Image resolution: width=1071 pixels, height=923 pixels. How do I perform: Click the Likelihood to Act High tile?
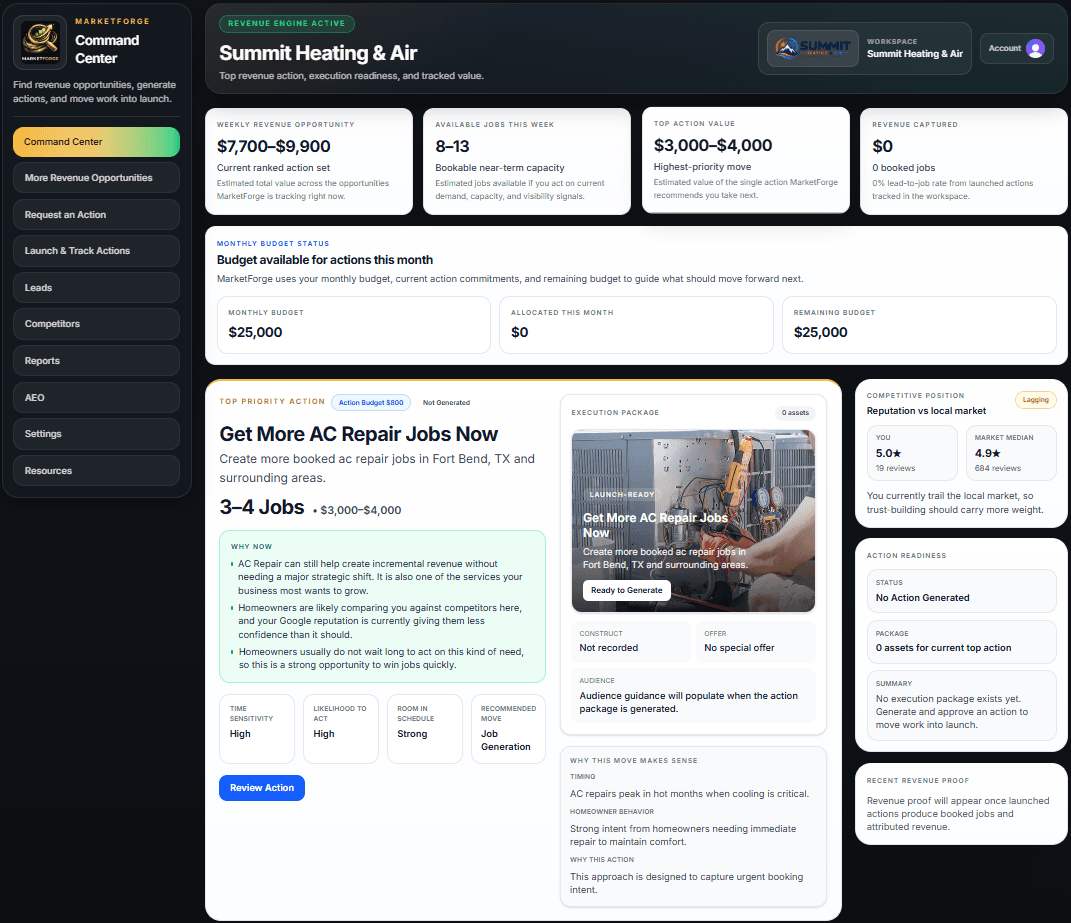tap(340, 729)
